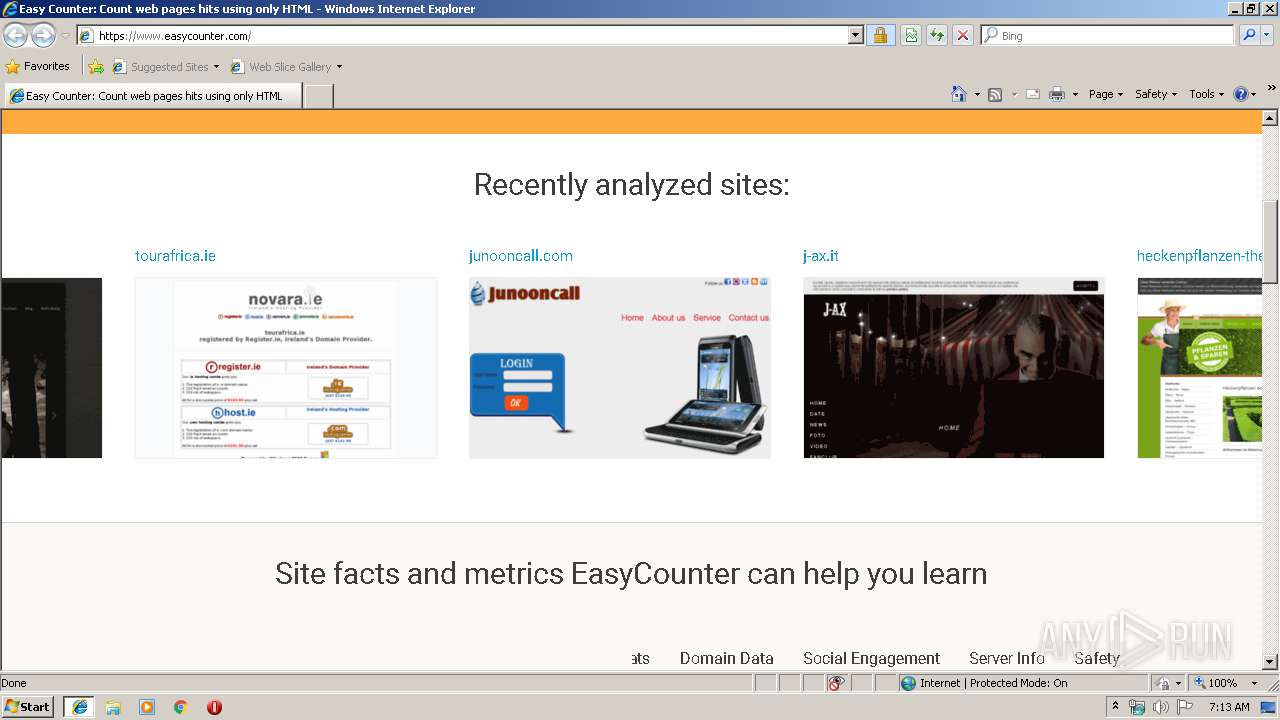Click the privacy report blocked-eye icon
The width and height of the screenshot is (1280, 720).
pos(837,683)
